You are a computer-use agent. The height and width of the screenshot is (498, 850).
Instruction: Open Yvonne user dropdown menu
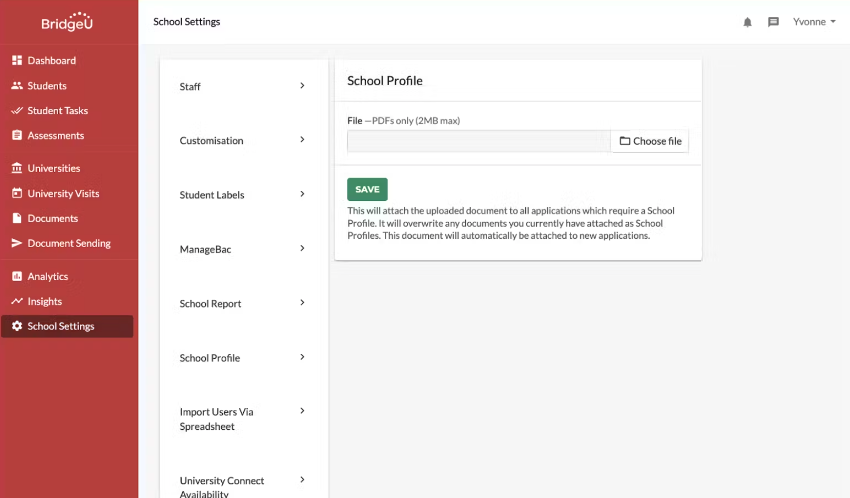(x=814, y=22)
